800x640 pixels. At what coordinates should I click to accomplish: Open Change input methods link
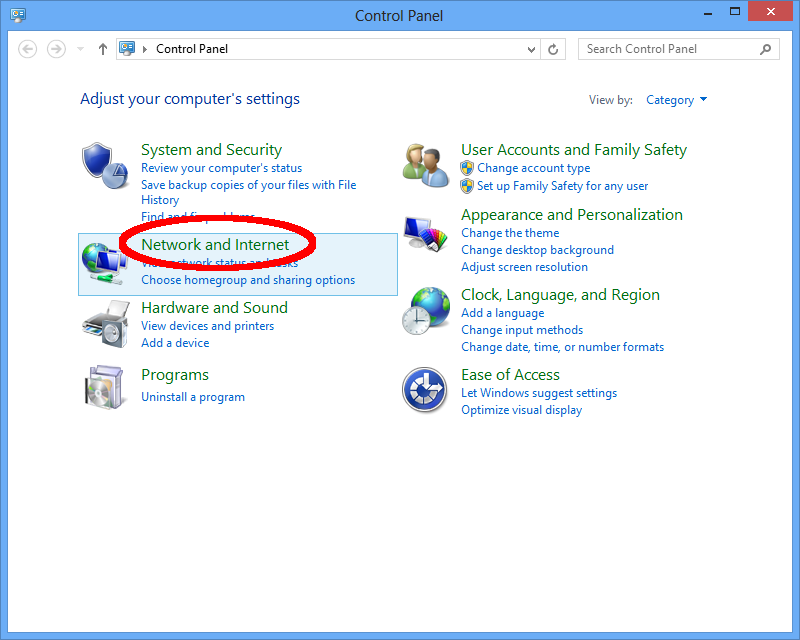(522, 330)
